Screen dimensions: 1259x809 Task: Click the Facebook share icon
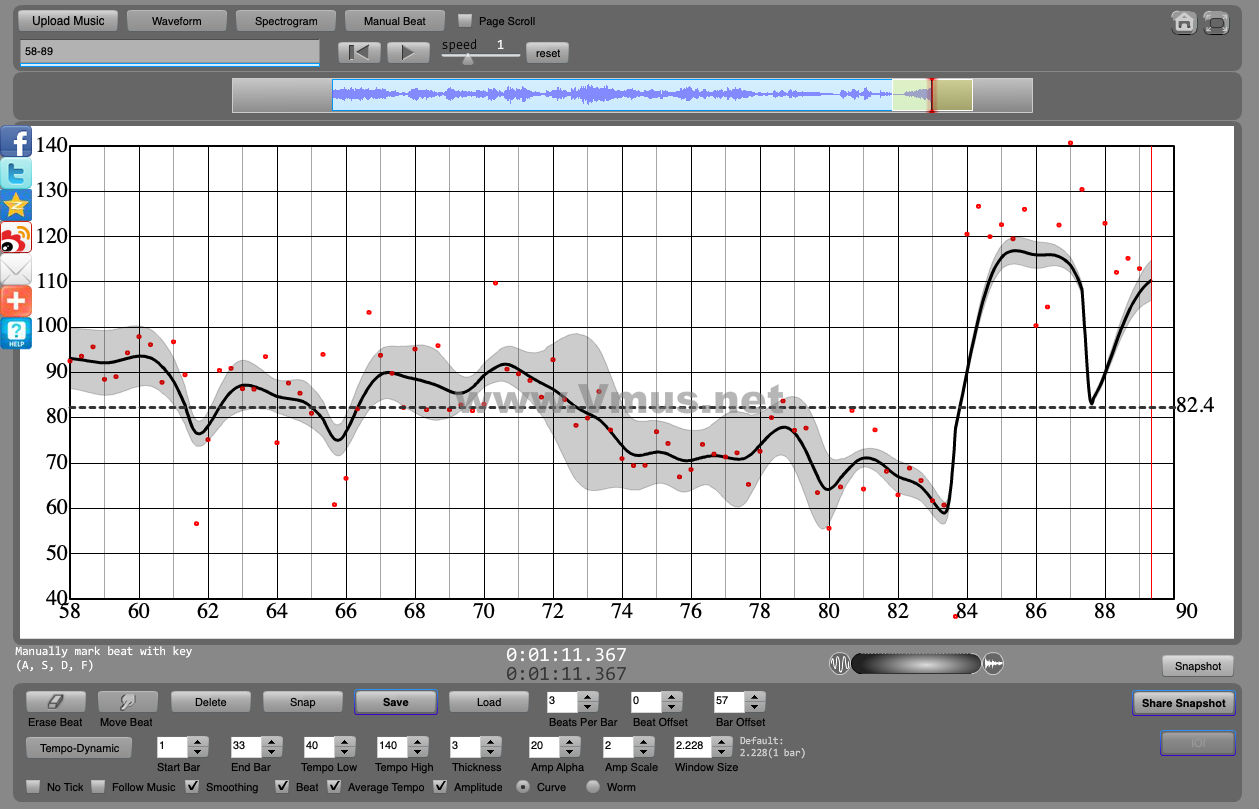pyautogui.click(x=17, y=141)
